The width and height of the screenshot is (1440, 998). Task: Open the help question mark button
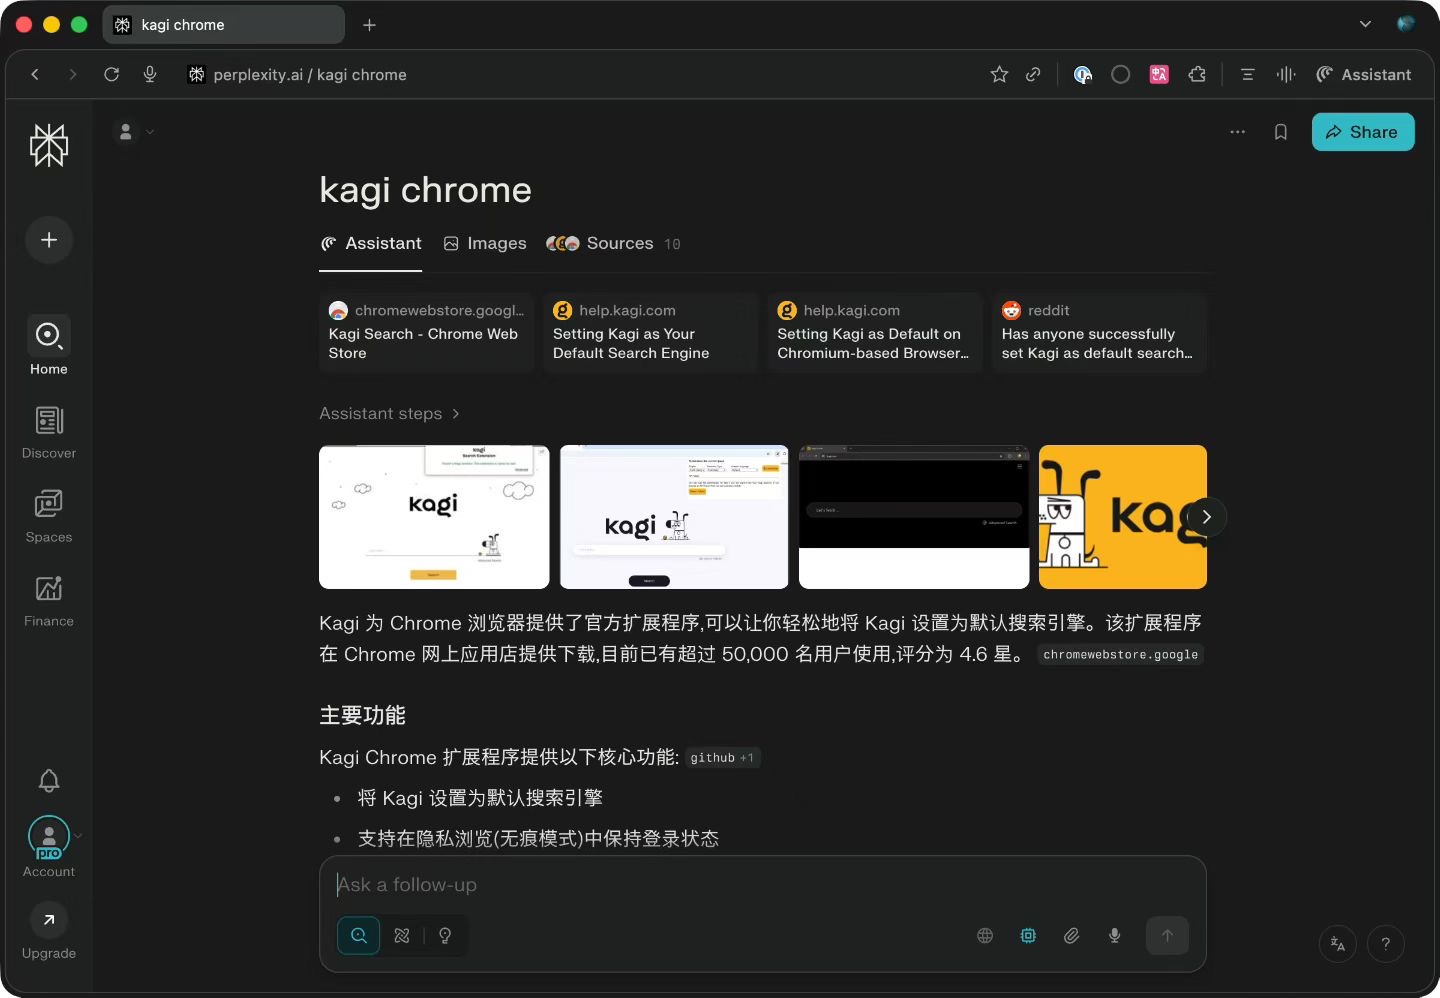(x=1386, y=943)
